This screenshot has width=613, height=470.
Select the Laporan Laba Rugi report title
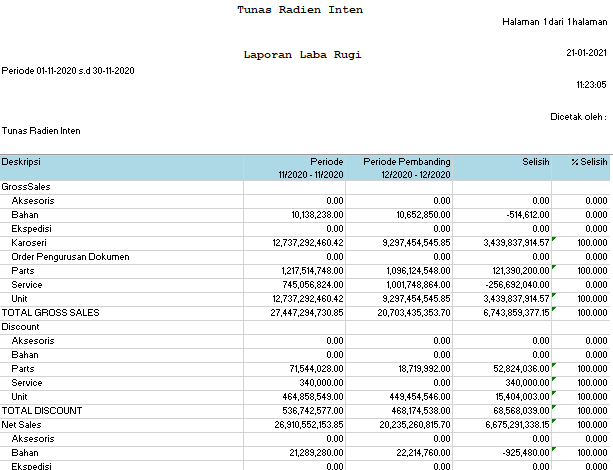pyautogui.click(x=303, y=55)
